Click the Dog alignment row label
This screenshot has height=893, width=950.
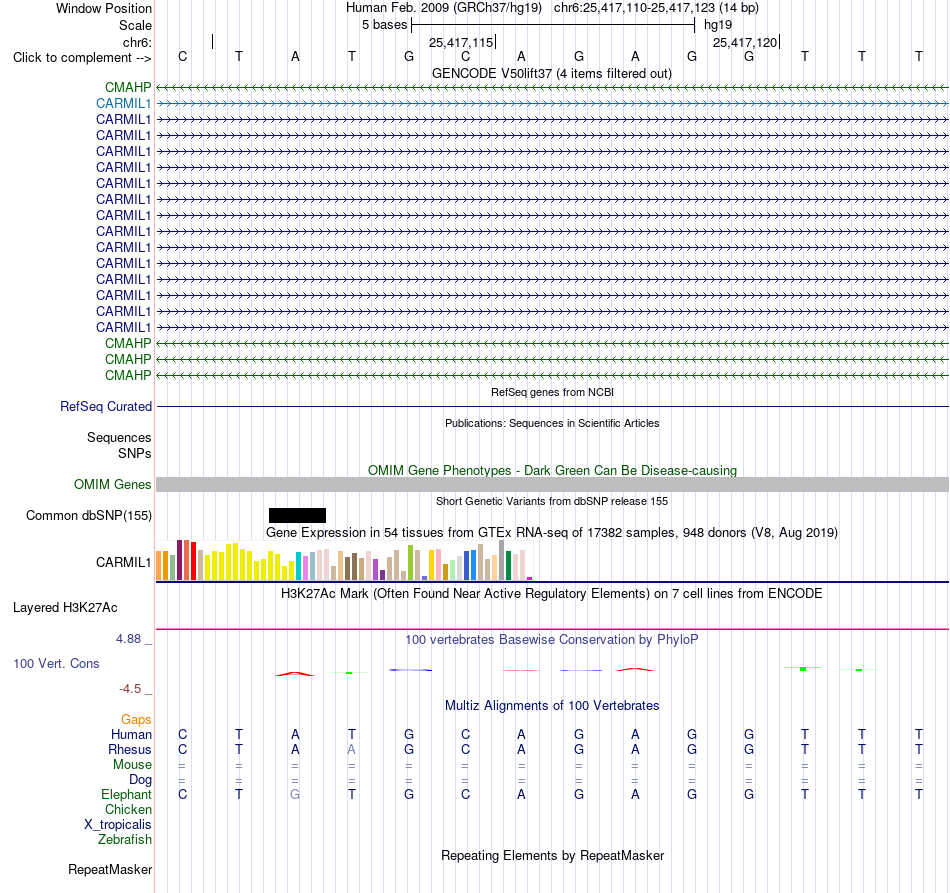pyautogui.click(x=140, y=780)
